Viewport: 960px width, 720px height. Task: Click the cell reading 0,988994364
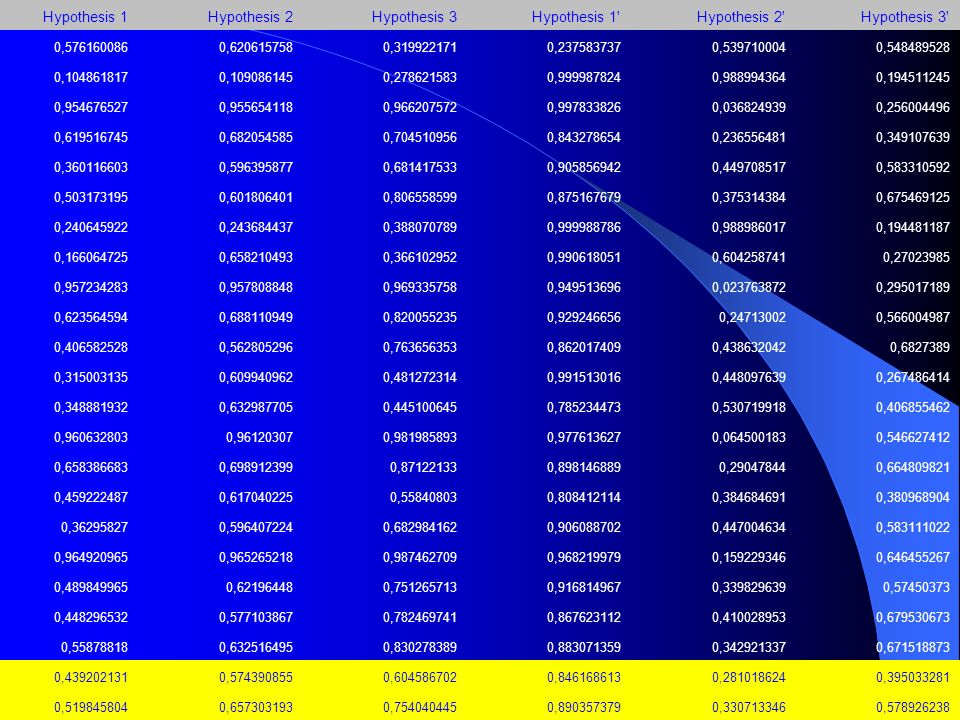pos(749,77)
